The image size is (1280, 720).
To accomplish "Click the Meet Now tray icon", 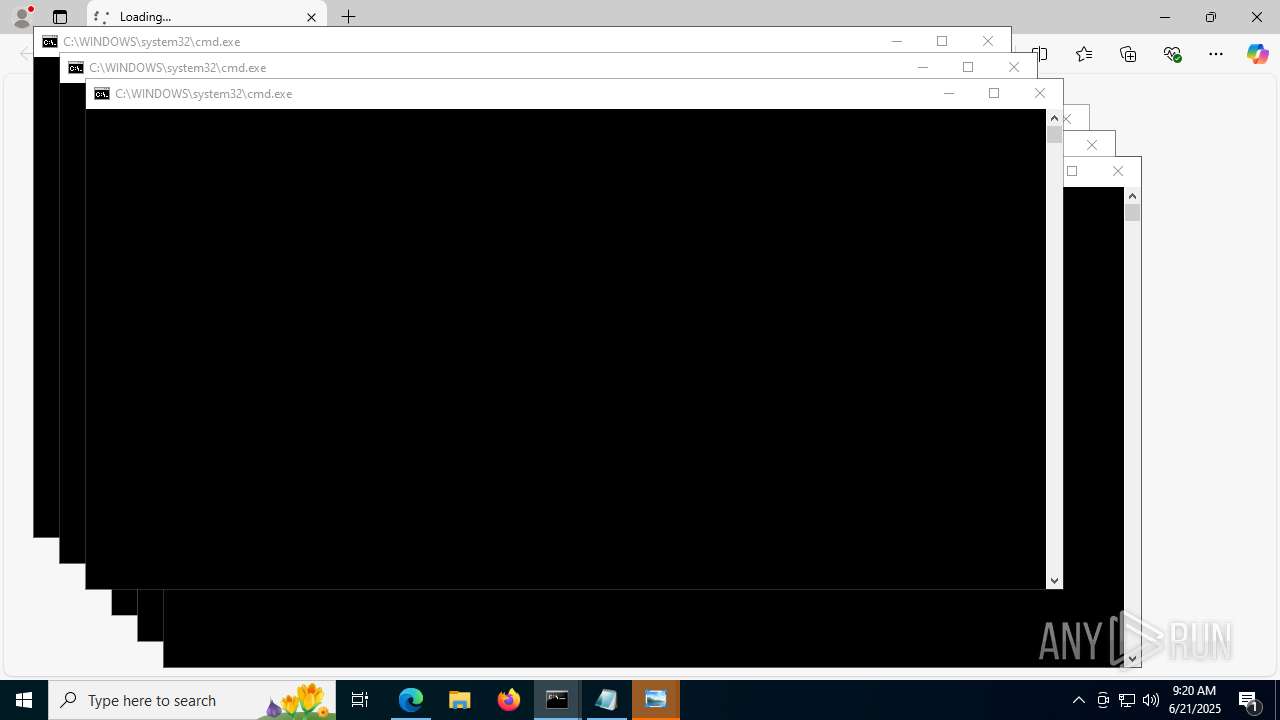I will point(1103,700).
